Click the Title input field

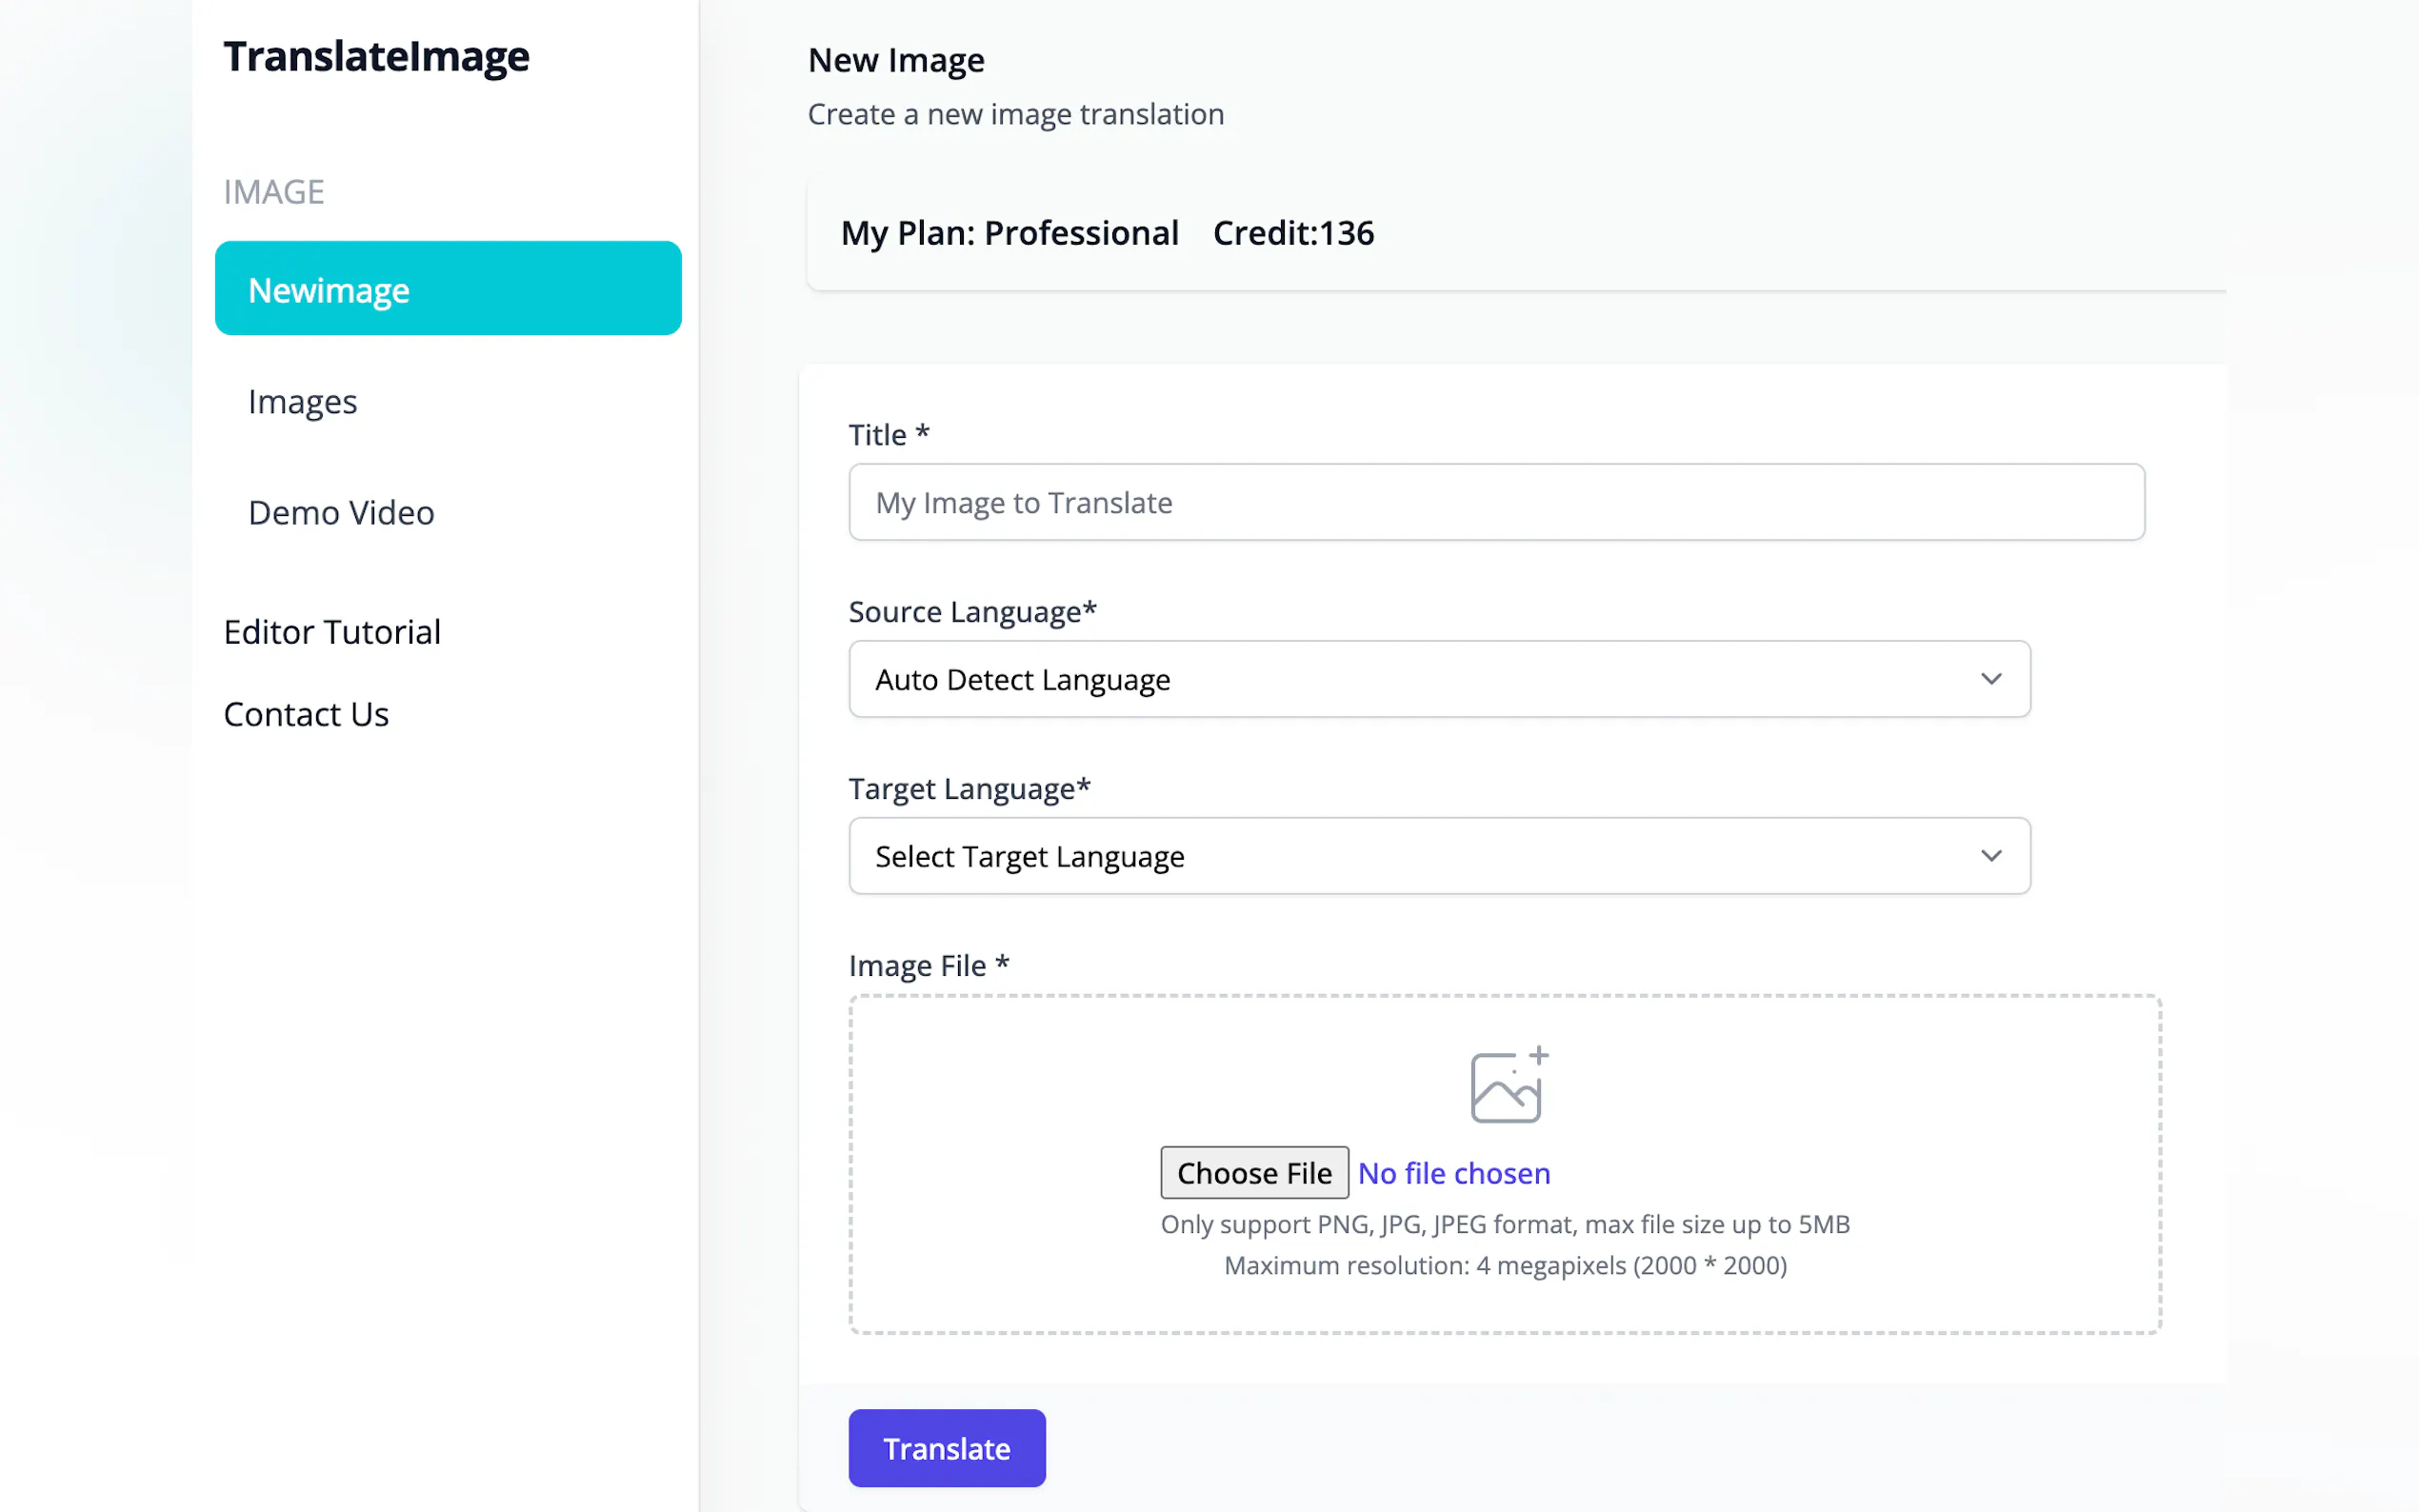pyautogui.click(x=1495, y=502)
